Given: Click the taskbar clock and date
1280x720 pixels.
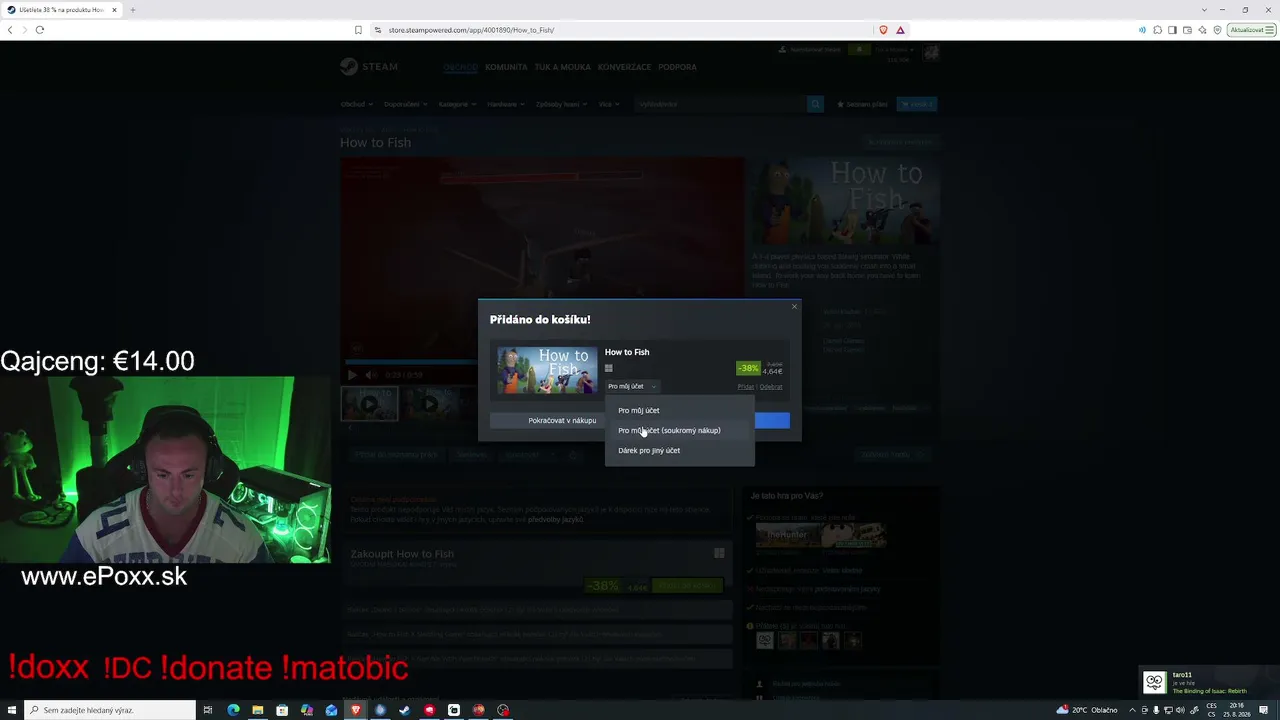Looking at the screenshot, I should pos(1238,710).
